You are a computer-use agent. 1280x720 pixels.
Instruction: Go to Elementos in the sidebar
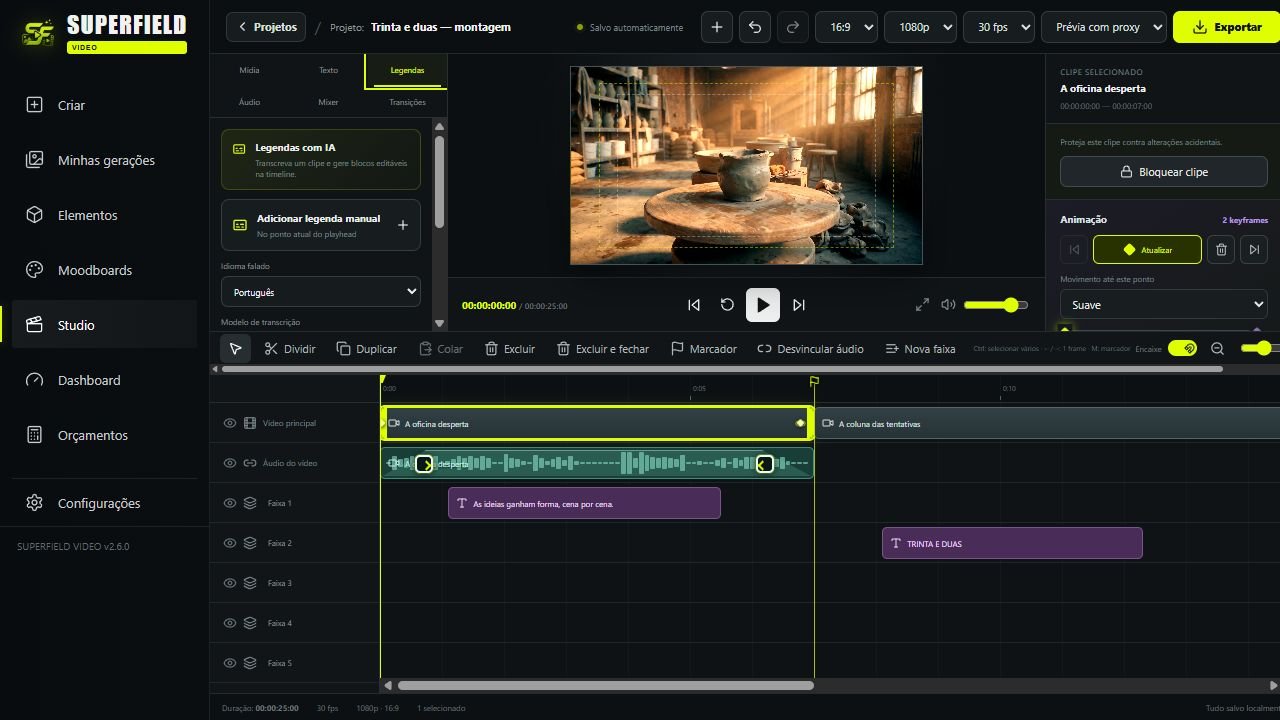(x=104, y=215)
